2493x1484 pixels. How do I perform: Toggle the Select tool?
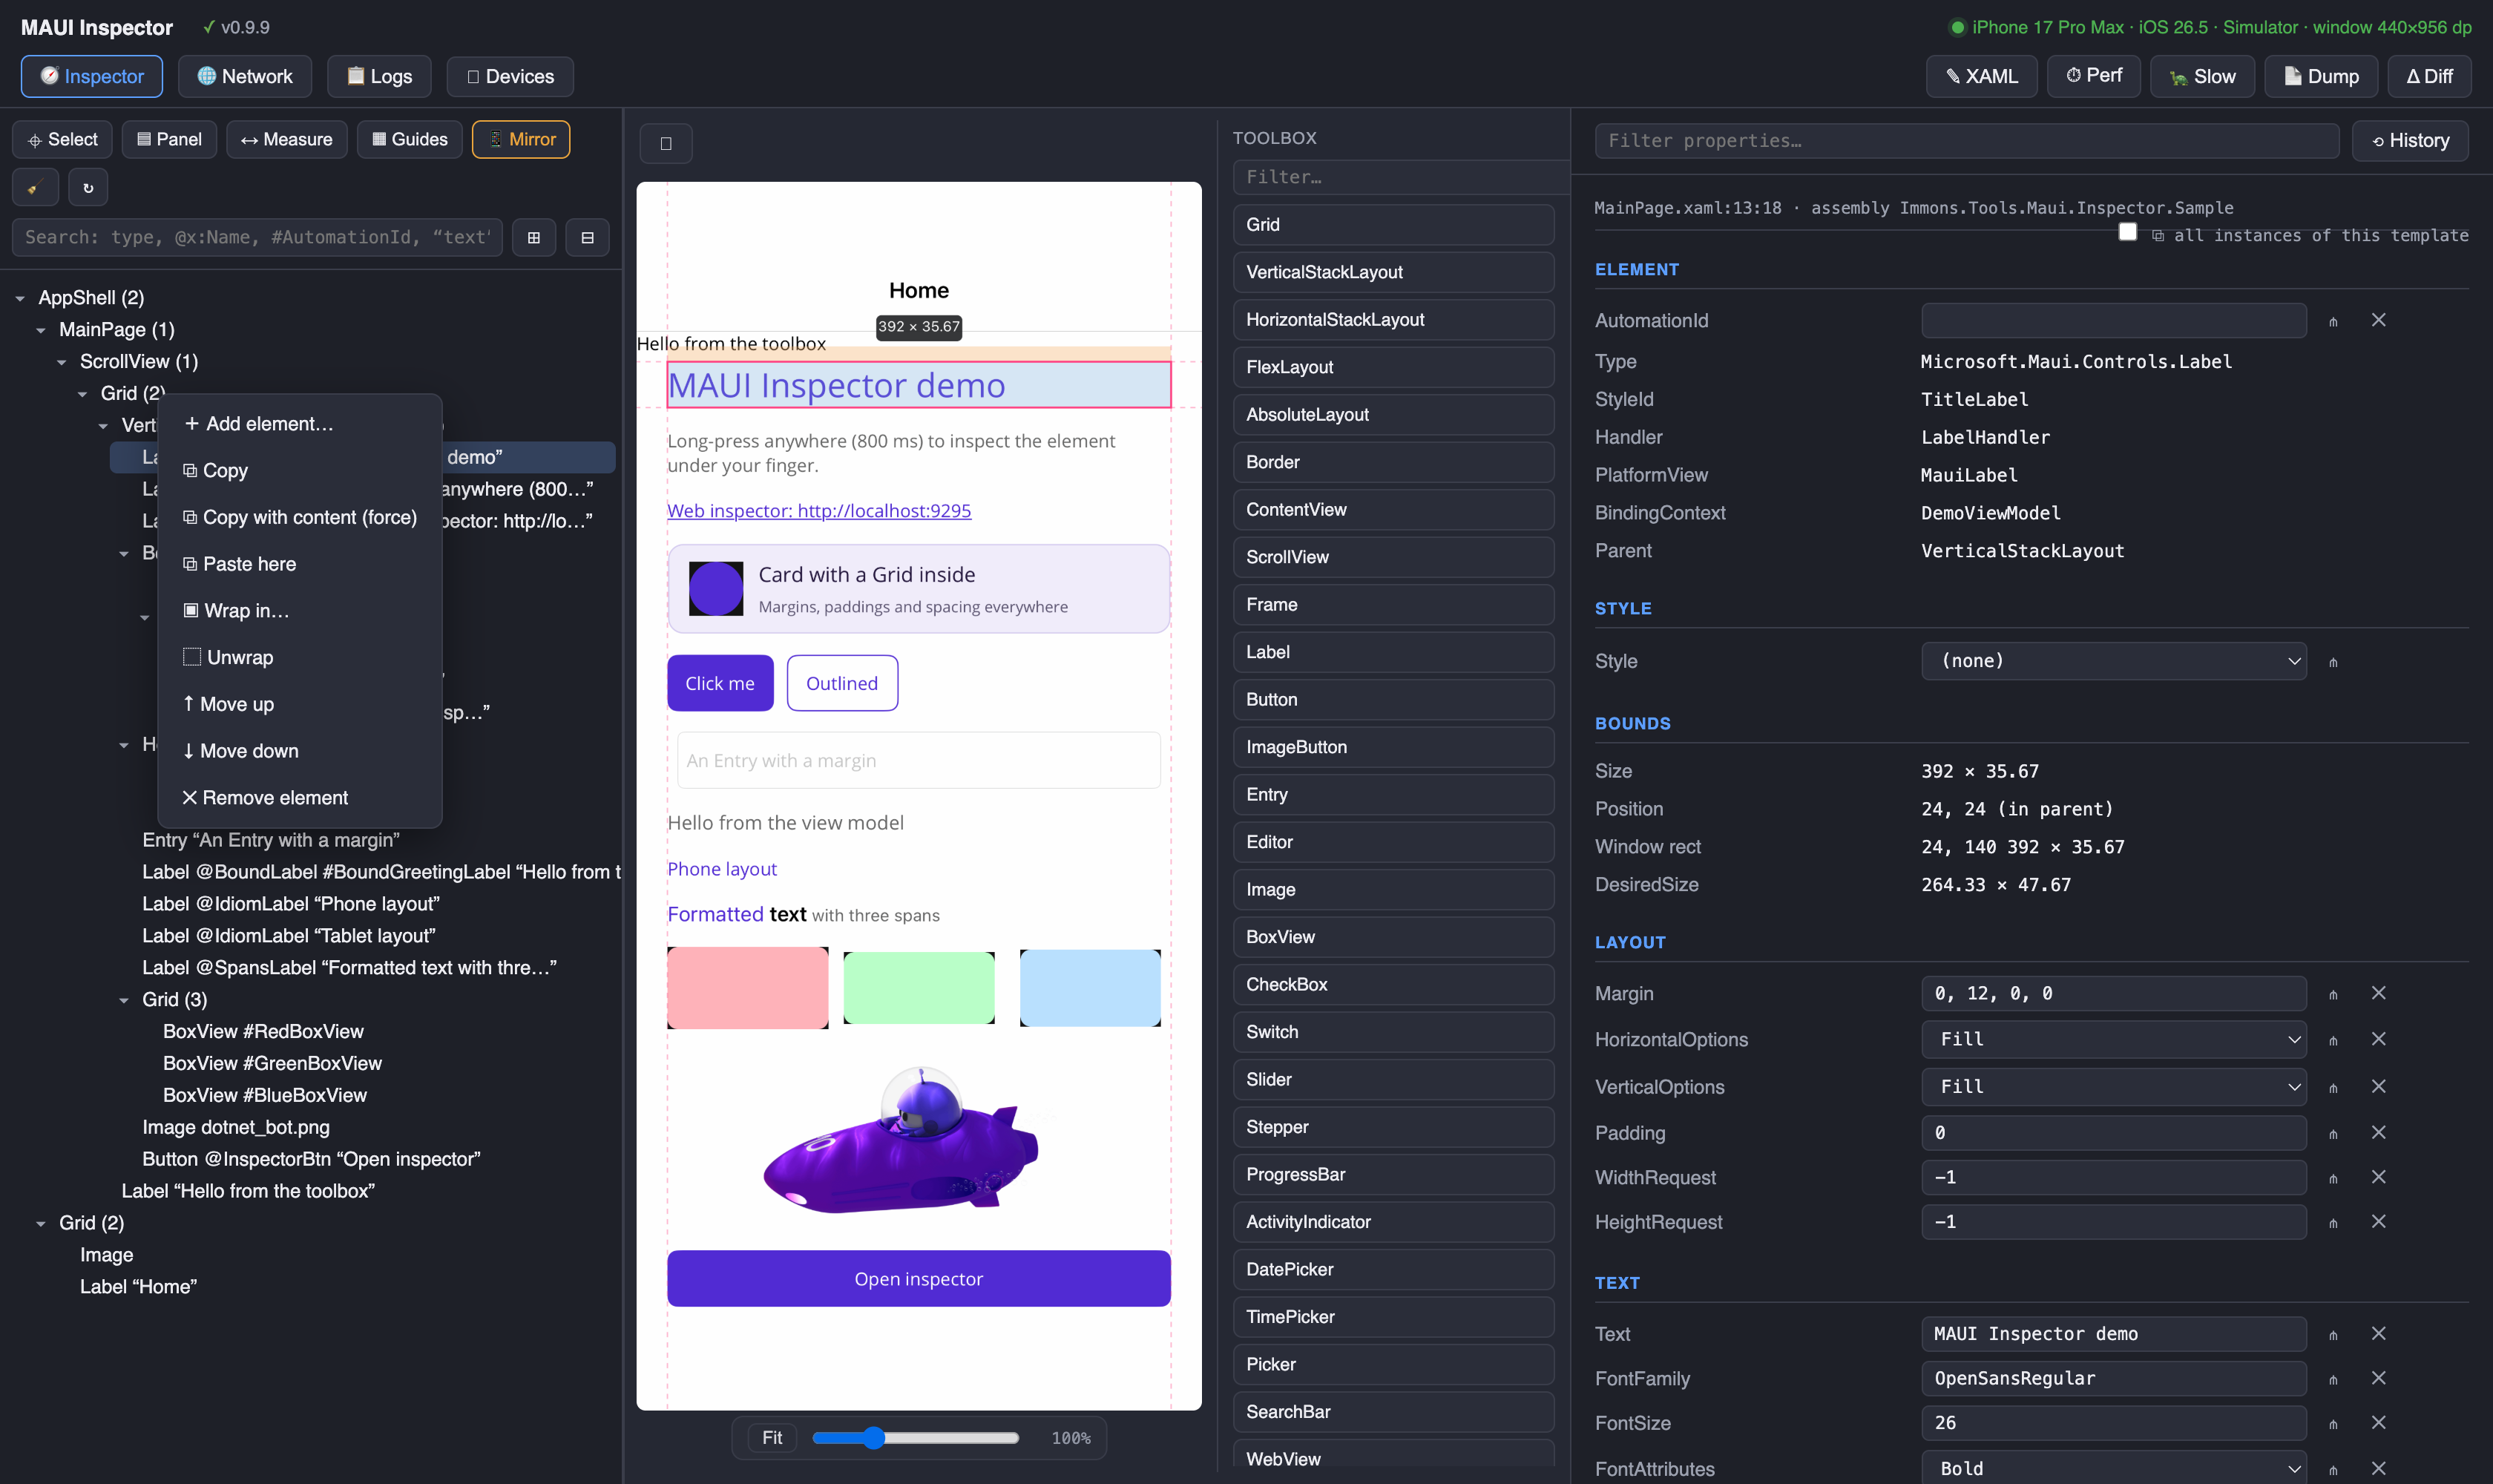(x=62, y=139)
